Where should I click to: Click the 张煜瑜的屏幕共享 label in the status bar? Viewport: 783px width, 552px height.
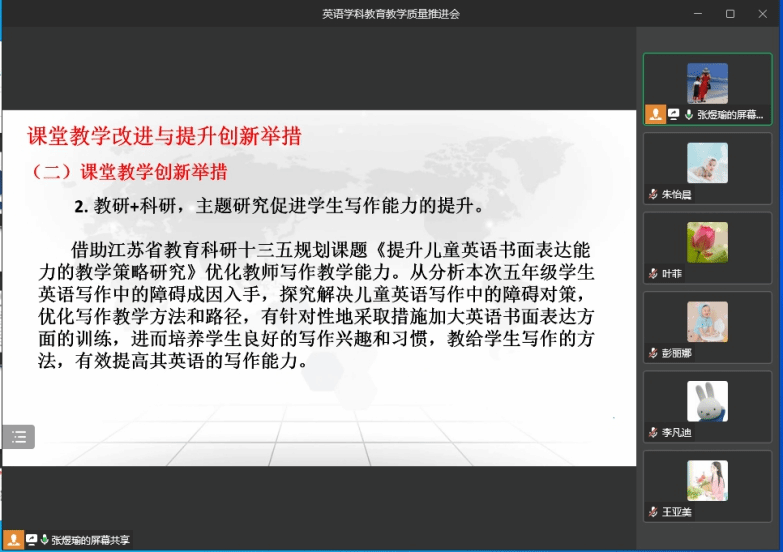(x=90, y=540)
